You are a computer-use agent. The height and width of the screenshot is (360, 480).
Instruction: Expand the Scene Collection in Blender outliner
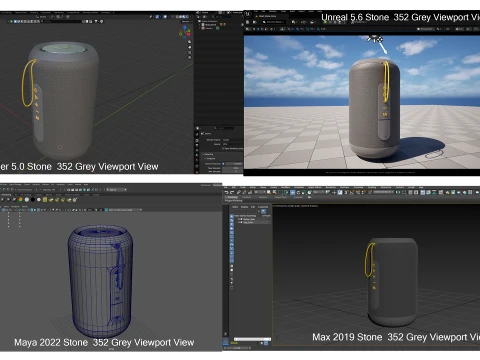point(199,21)
